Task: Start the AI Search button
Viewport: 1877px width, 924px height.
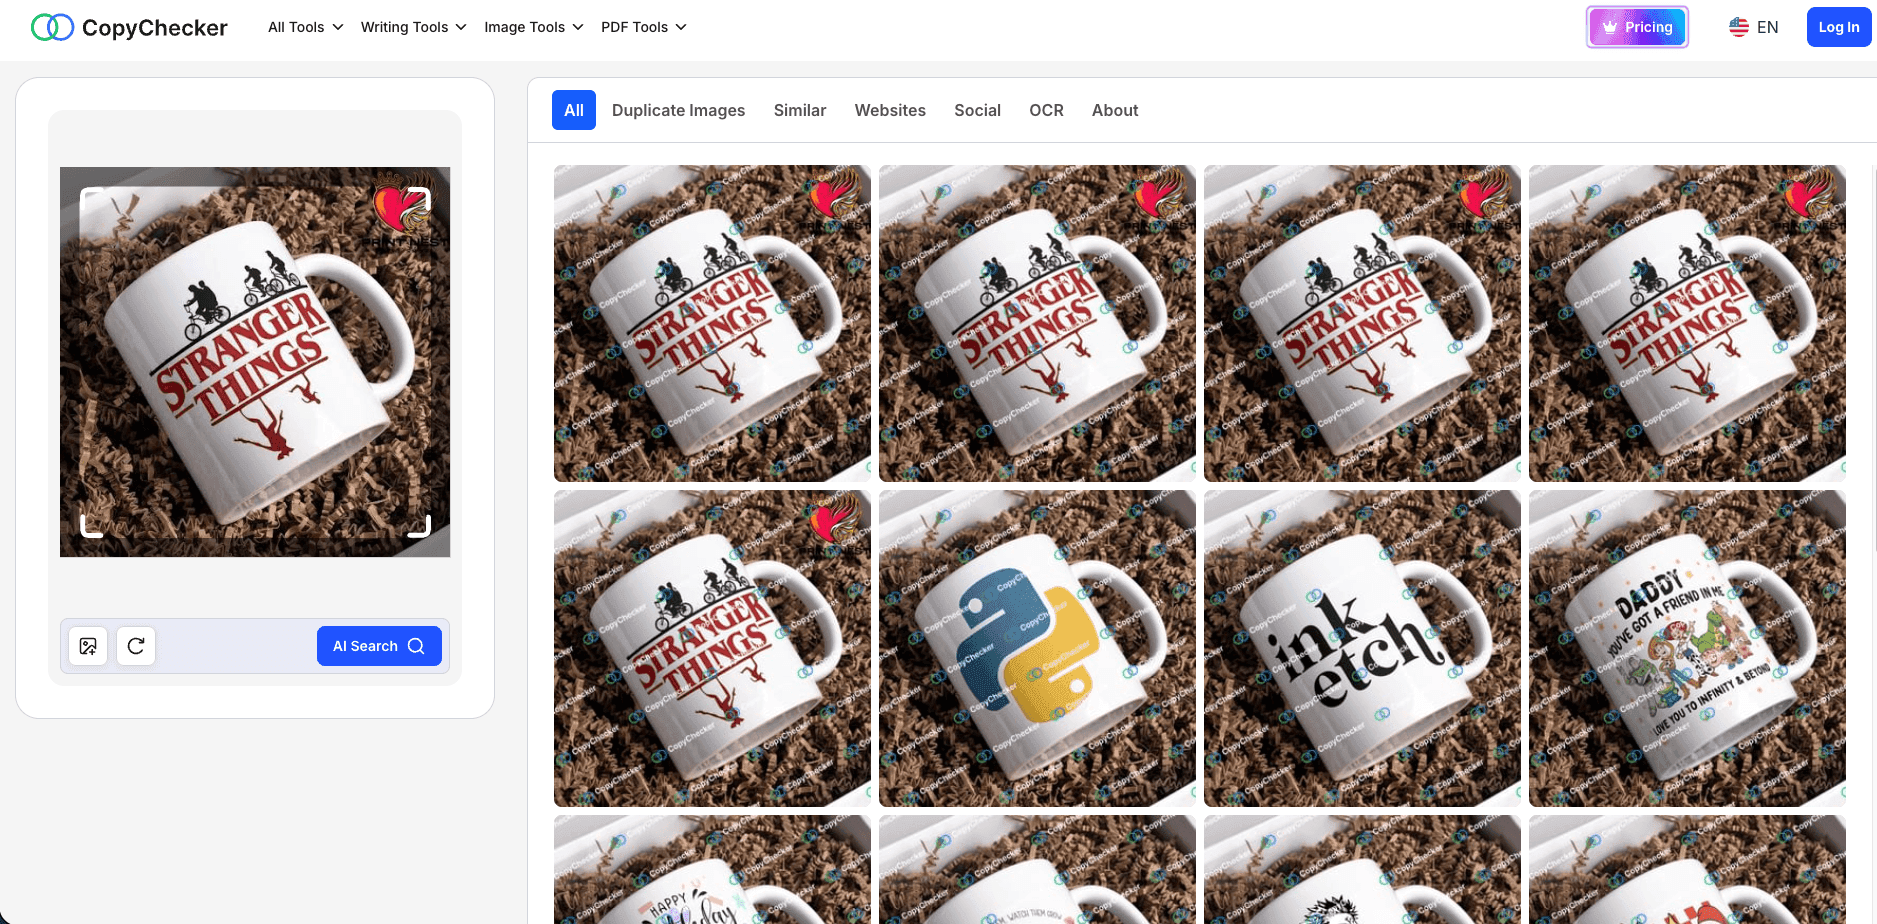Action: click(379, 646)
